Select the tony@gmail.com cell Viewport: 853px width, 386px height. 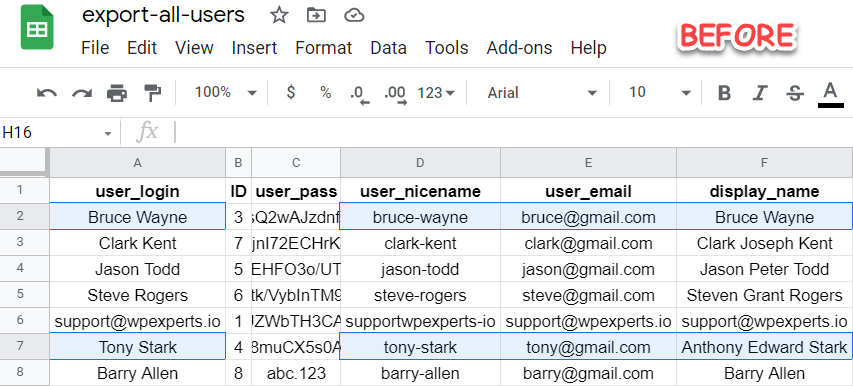pyautogui.click(x=589, y=347)
